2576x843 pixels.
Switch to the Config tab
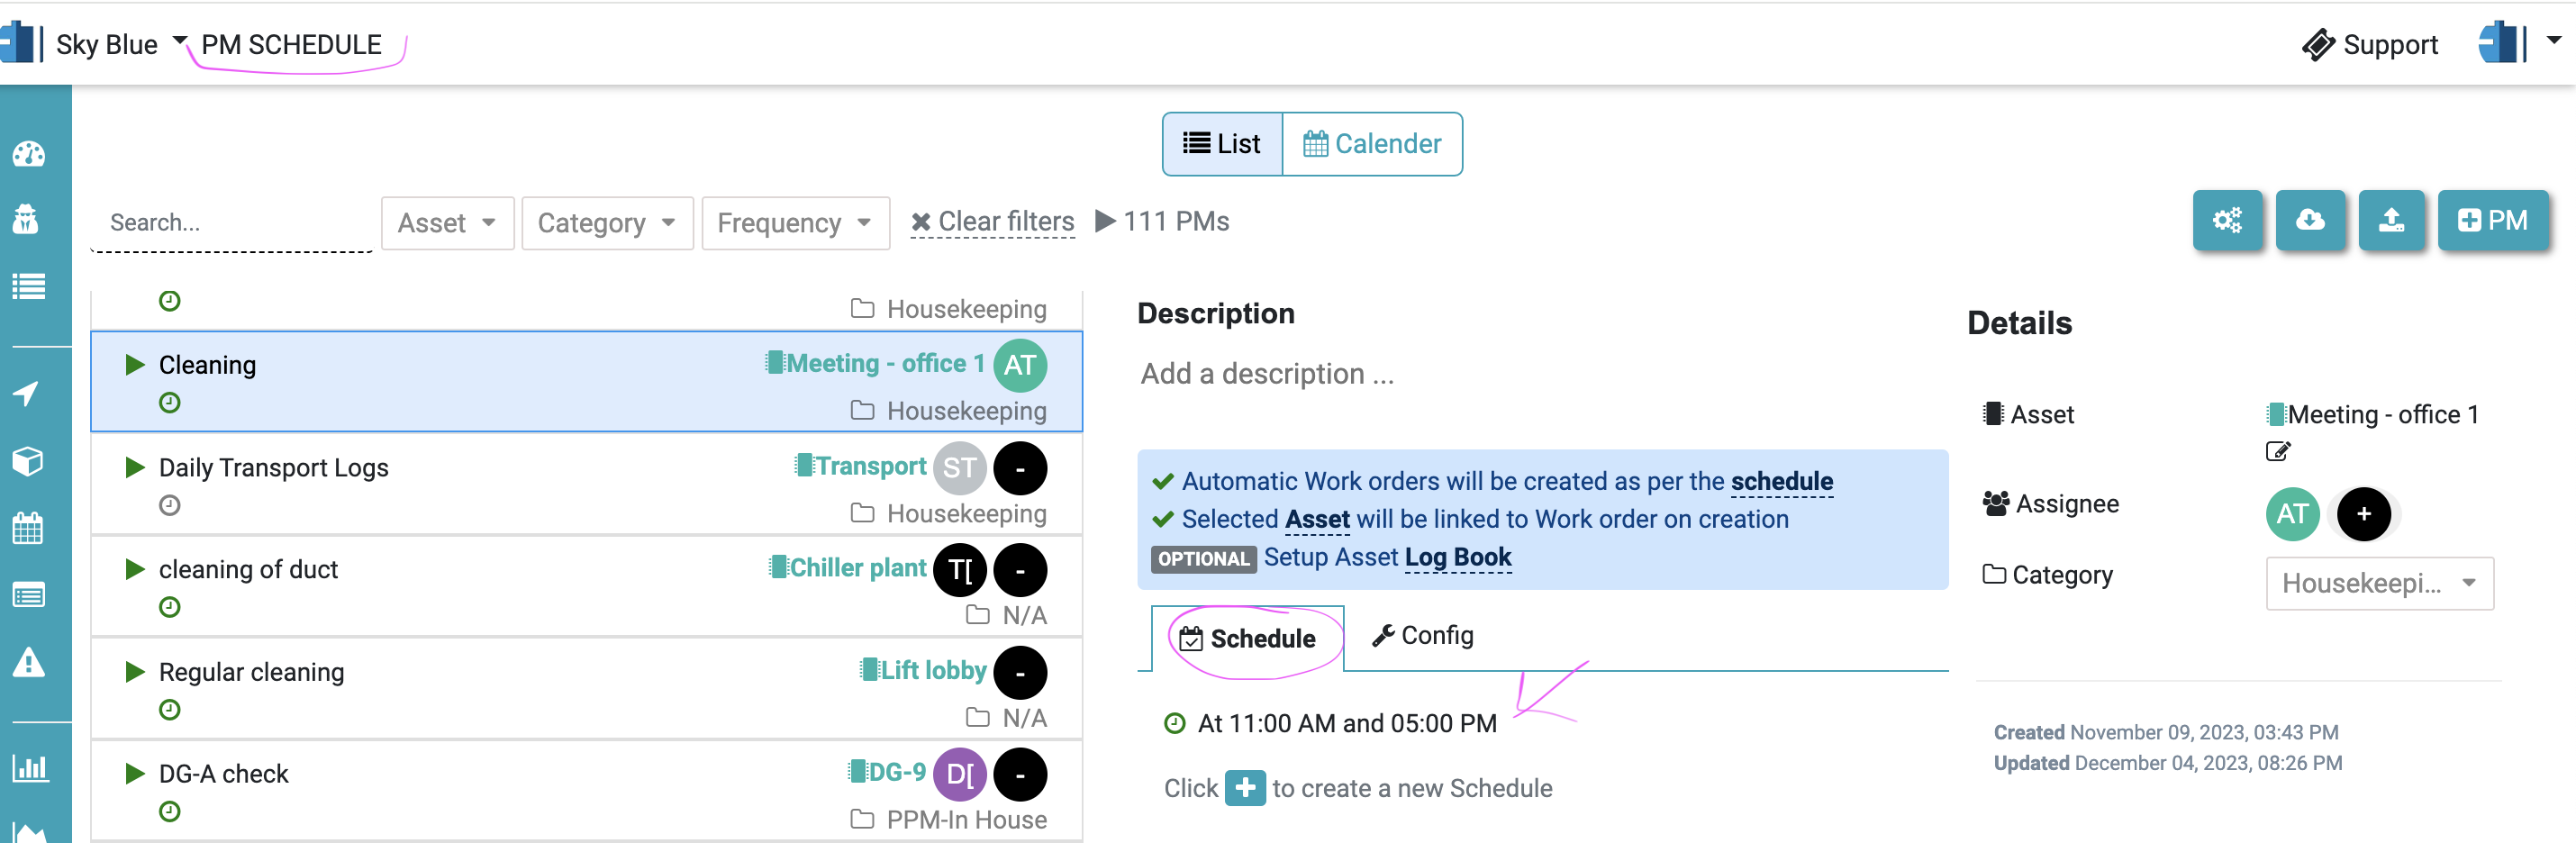click(x=1423, y=636)
